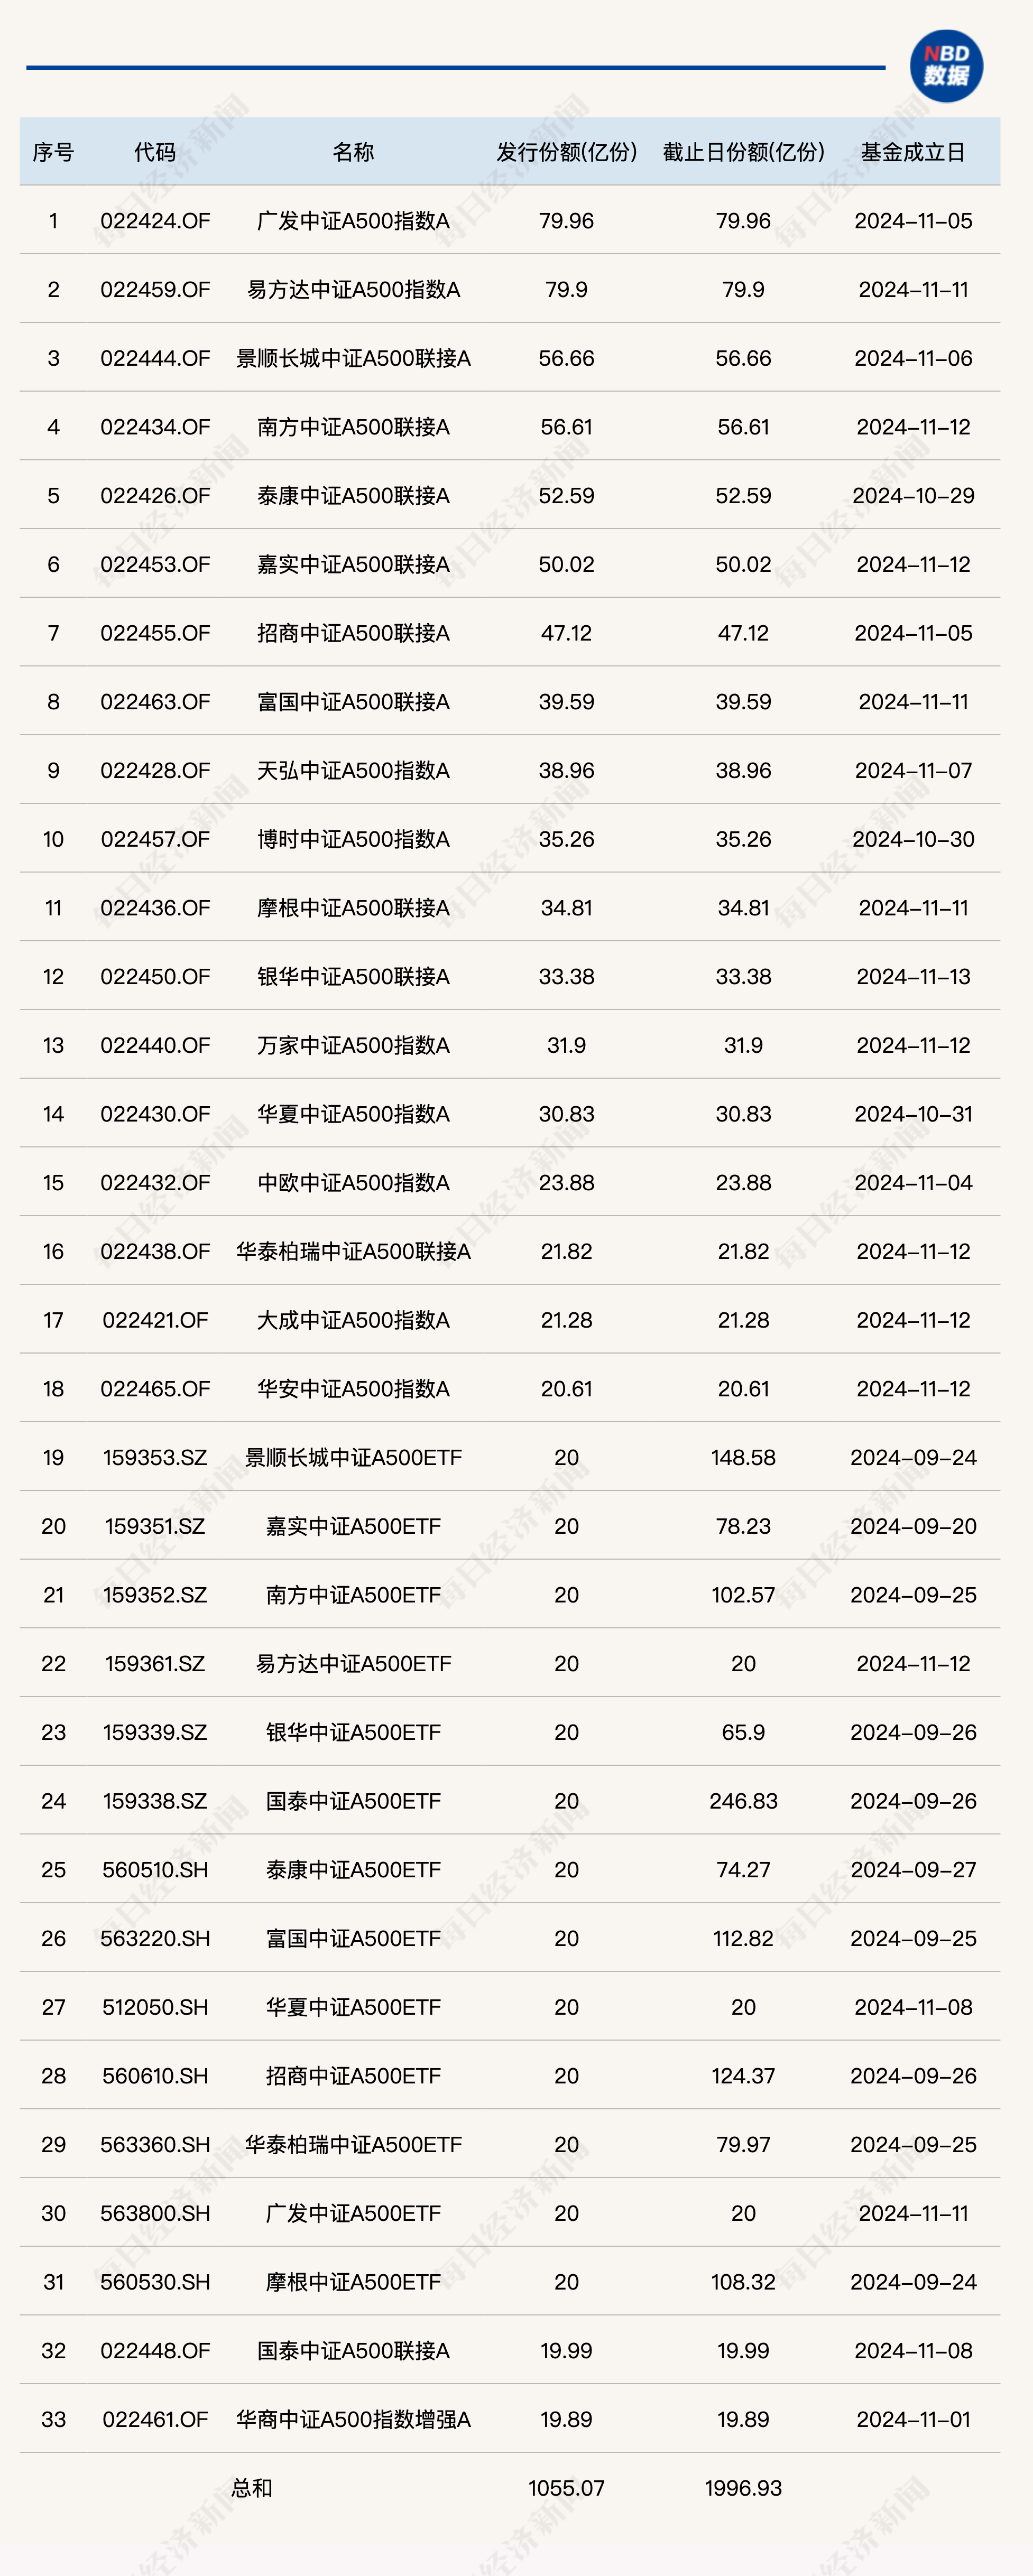Viewport: 1033px width, 2576px height.
Task: Select 摩根中证A500ETF fund name
Action: point(353,2282)
